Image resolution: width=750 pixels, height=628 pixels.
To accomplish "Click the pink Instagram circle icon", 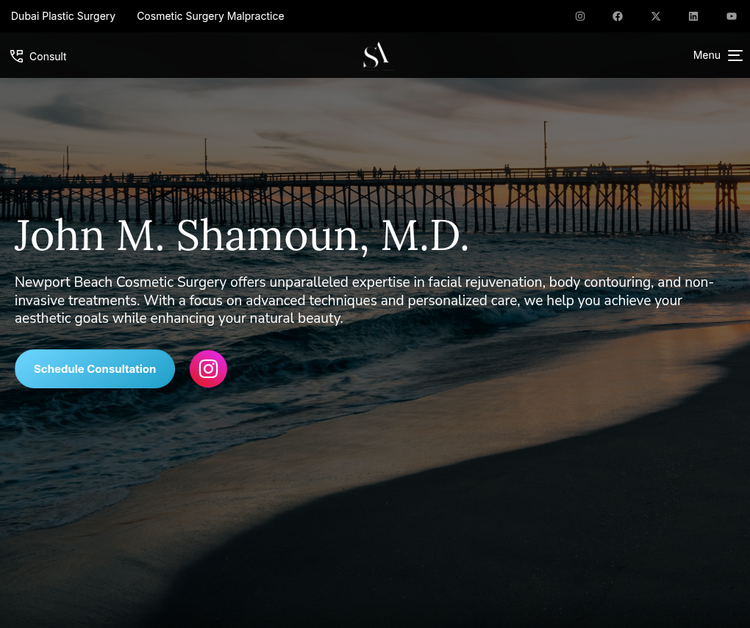I will point(208,369).
